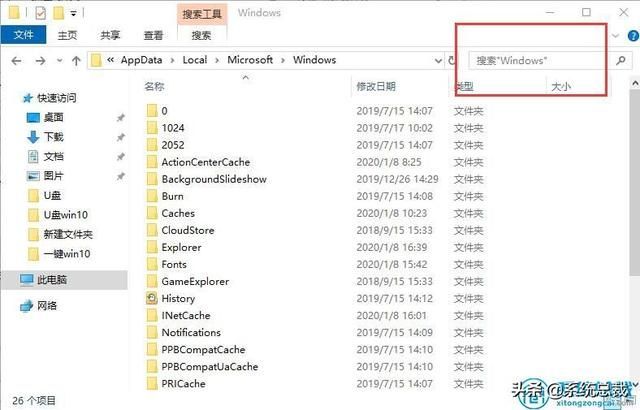Go up one folder level arrow

(76, 61)
